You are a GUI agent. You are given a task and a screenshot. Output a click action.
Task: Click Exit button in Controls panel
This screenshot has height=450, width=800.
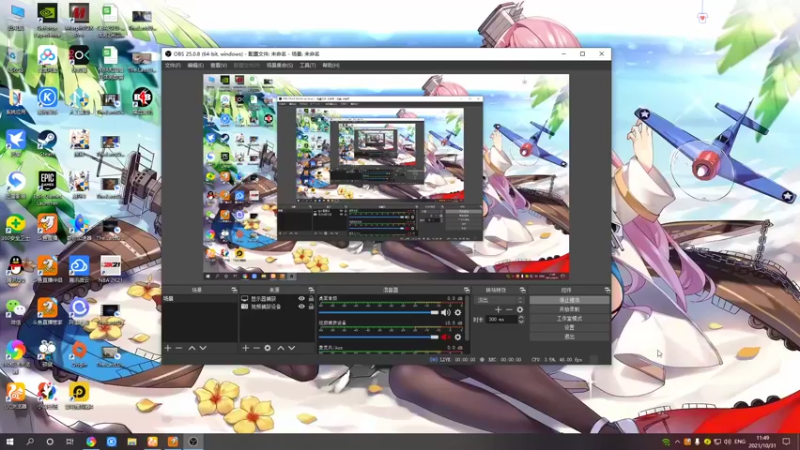[x=569, y=337]
